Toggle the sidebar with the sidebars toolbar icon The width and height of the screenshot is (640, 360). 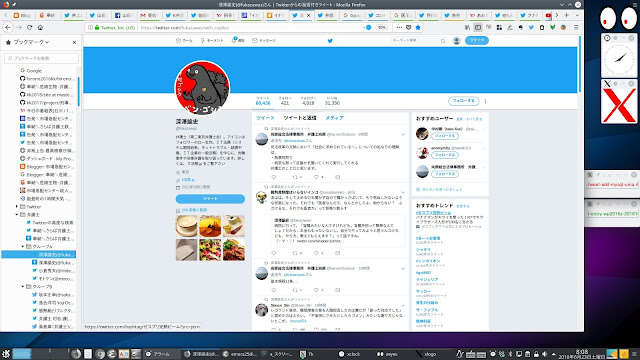(478, 27)
